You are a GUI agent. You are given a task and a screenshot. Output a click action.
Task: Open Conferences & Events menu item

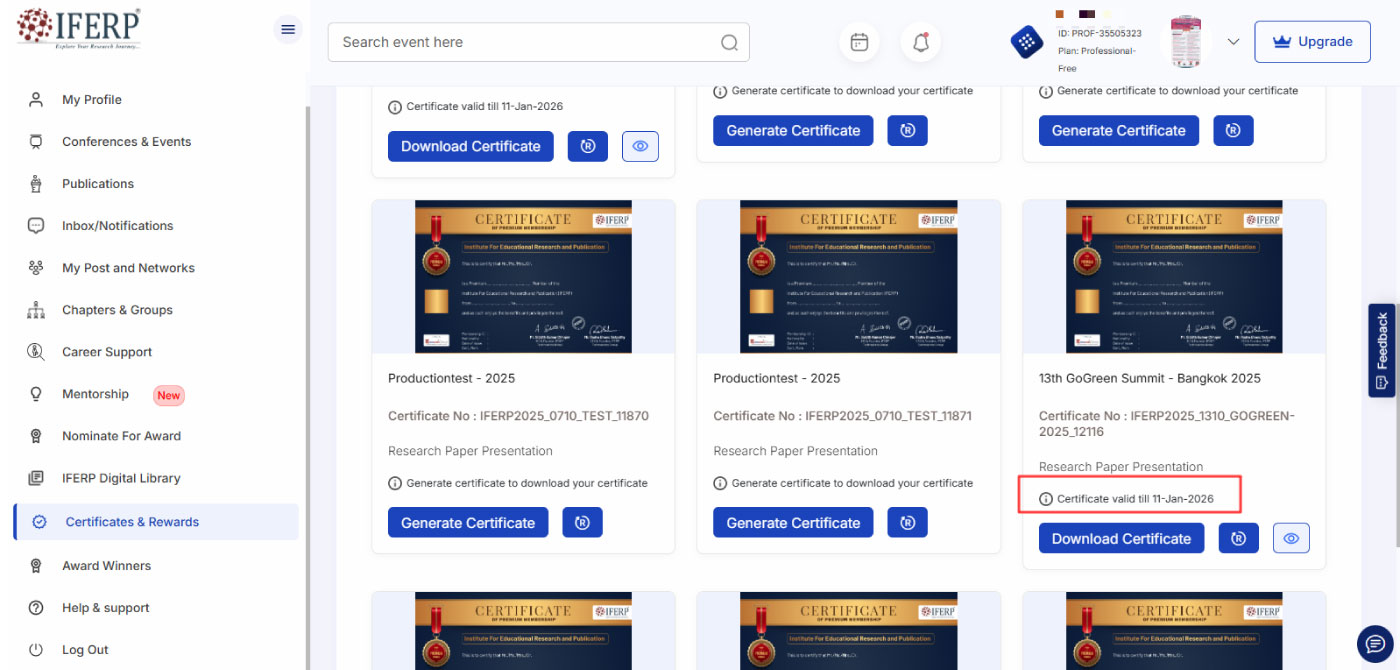pyautogui.click(x=126, y=142)
